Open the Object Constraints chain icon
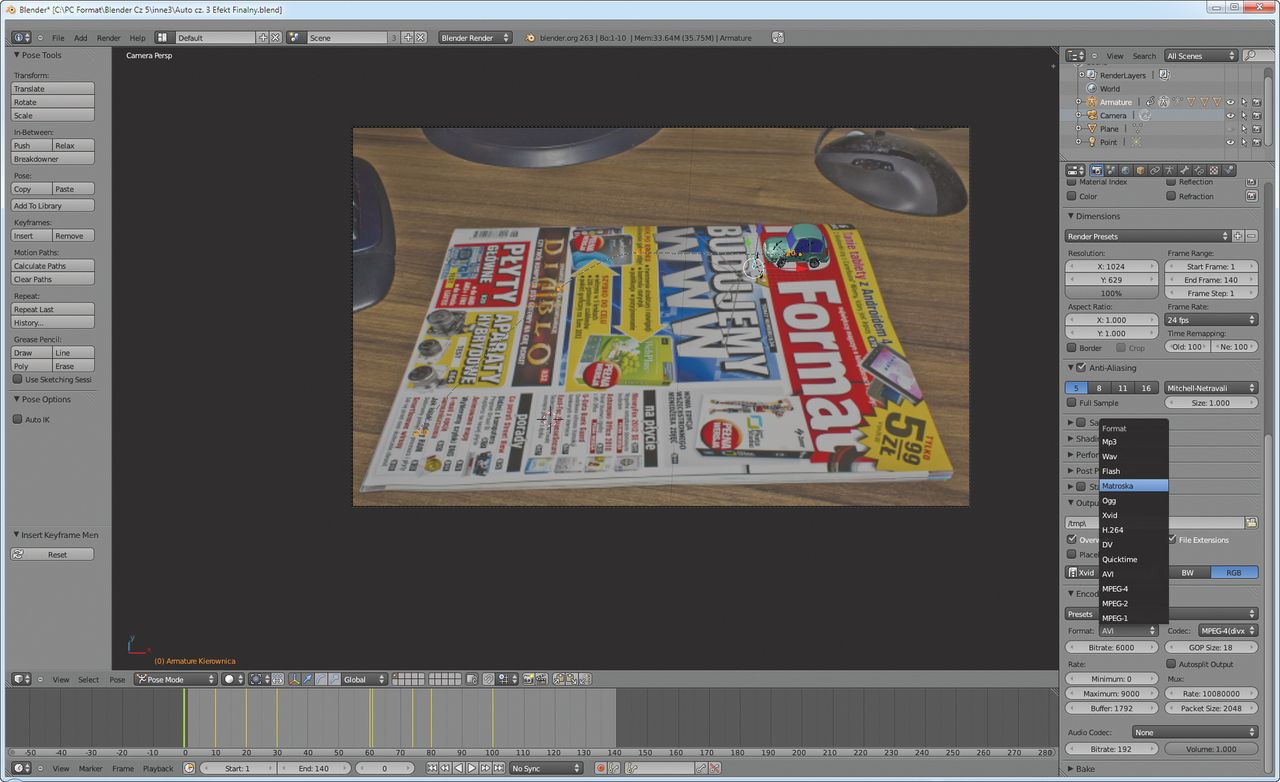1280x782 pixels. click(x=1155, y=170)
